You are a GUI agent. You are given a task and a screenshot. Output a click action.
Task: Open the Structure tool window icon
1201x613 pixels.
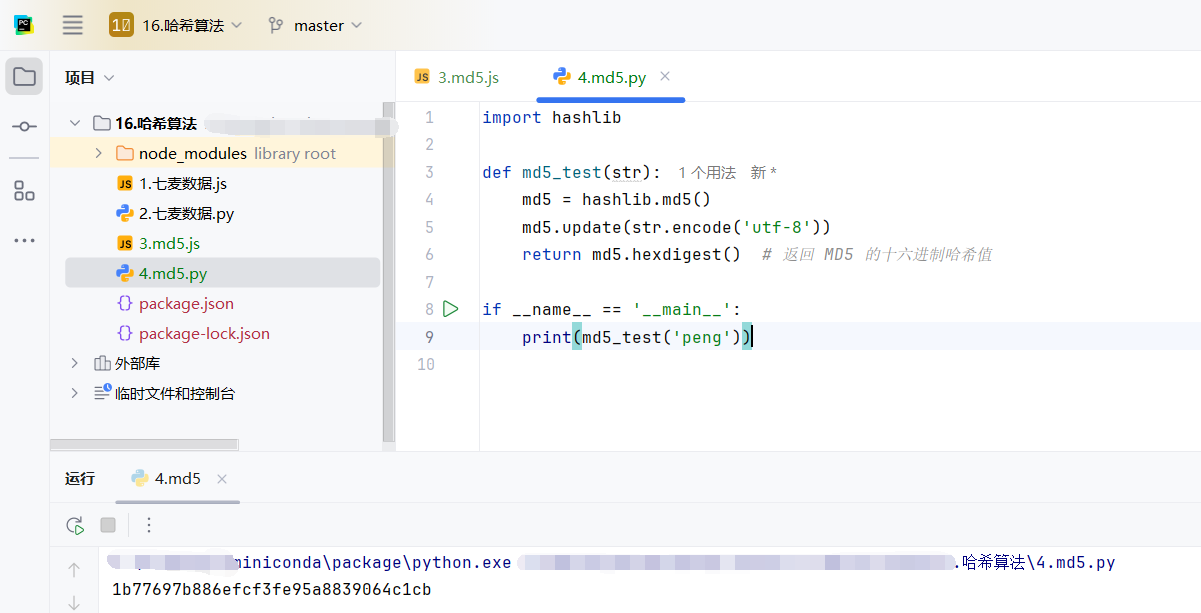(24, 191)
